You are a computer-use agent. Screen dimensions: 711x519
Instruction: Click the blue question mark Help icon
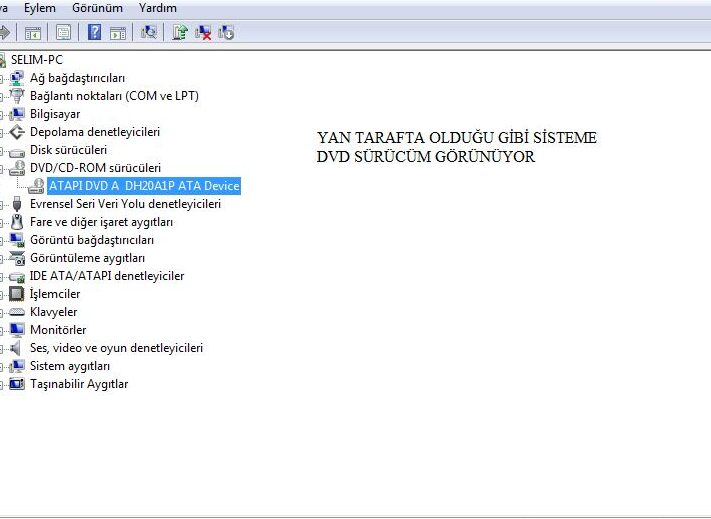[94, 32]
